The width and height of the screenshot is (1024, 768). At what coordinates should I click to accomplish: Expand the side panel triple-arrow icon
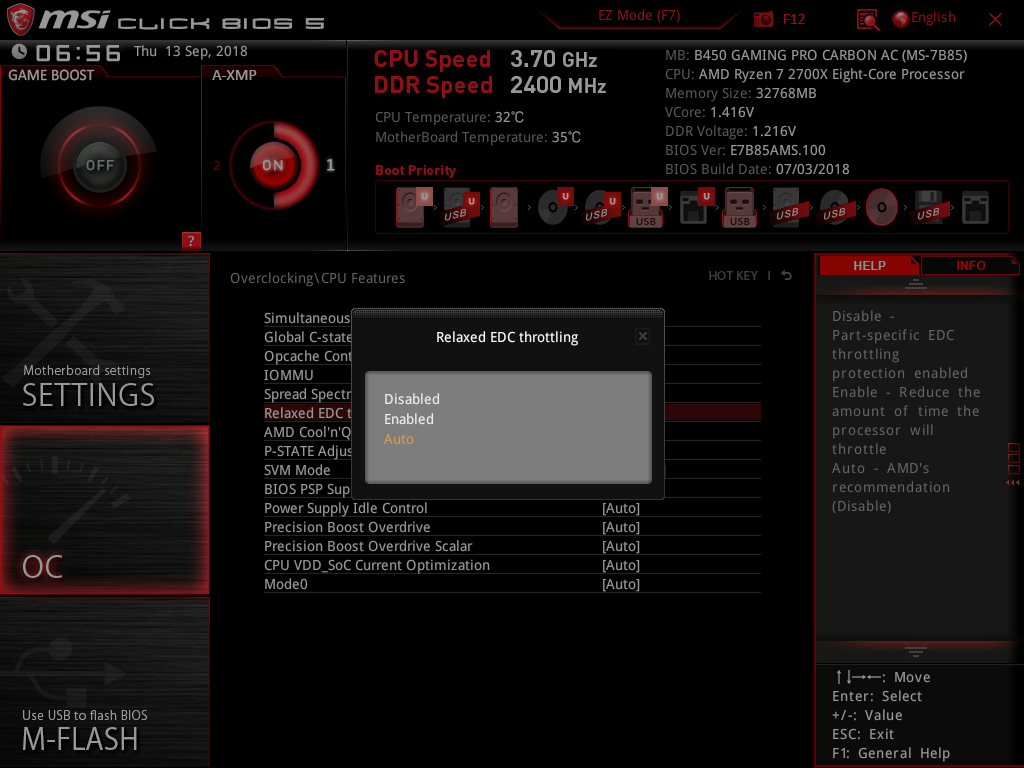point(1013,482)
